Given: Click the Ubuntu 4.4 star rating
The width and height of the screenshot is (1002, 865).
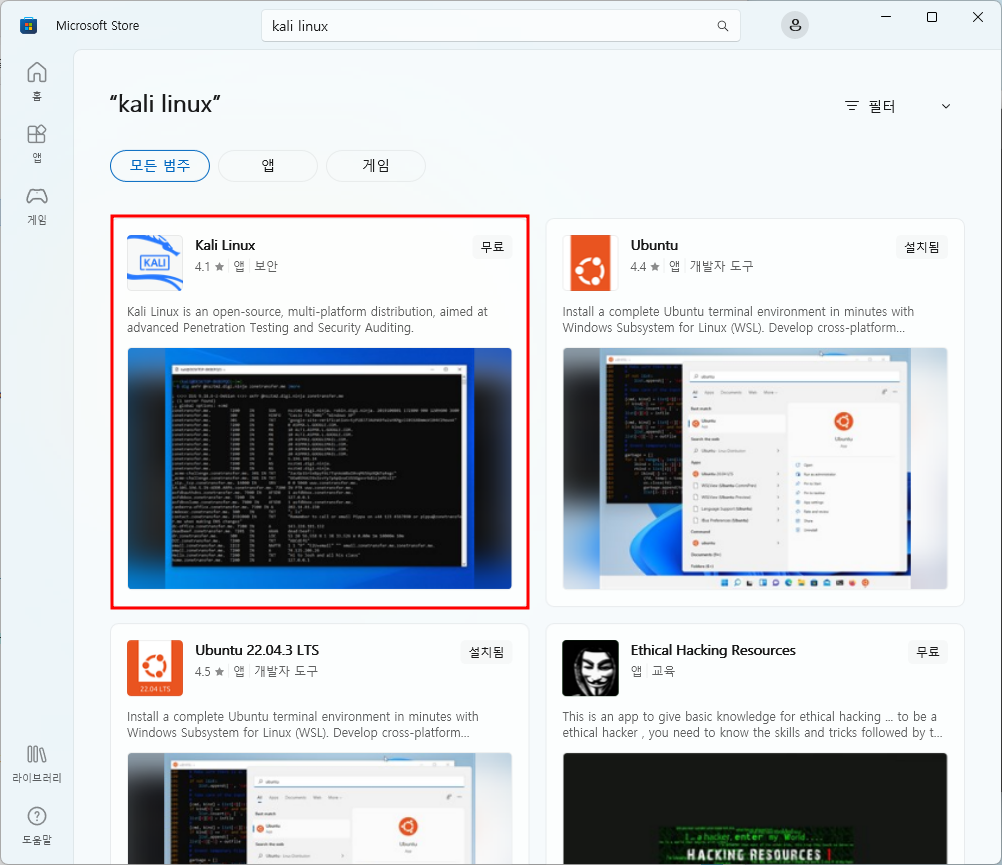Looking at the screenshot, I should tap(645, 266).
